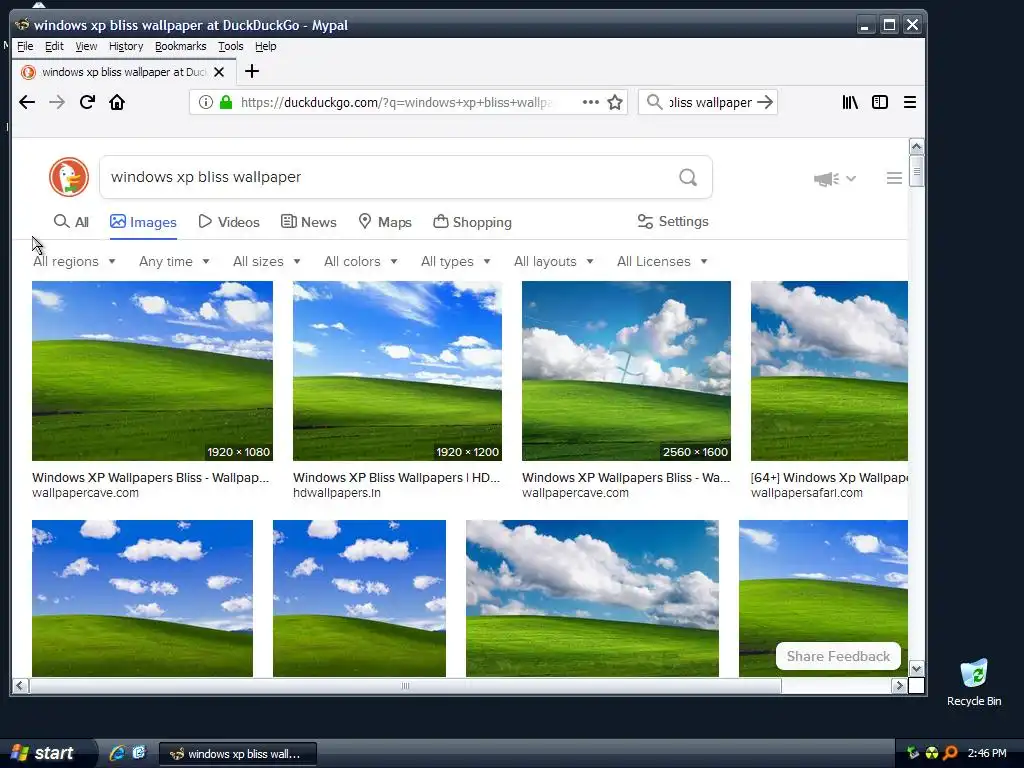Select the Recycle Bin desktop icon
Viewport: 1024px width, 768px height.
click(974, 682)
